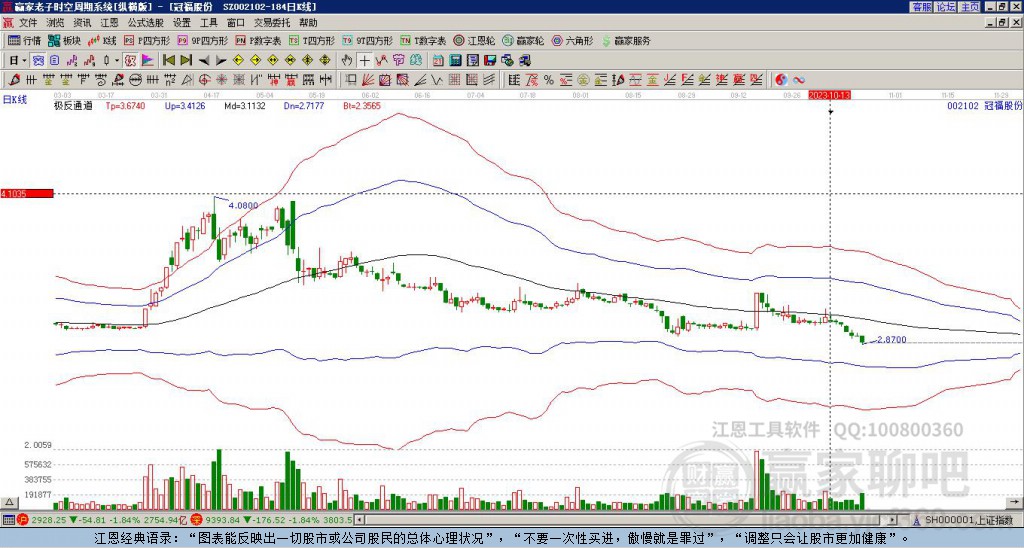1024x548 pixels.
Task: Open the 江恩 menu
Action: (110, 23)
